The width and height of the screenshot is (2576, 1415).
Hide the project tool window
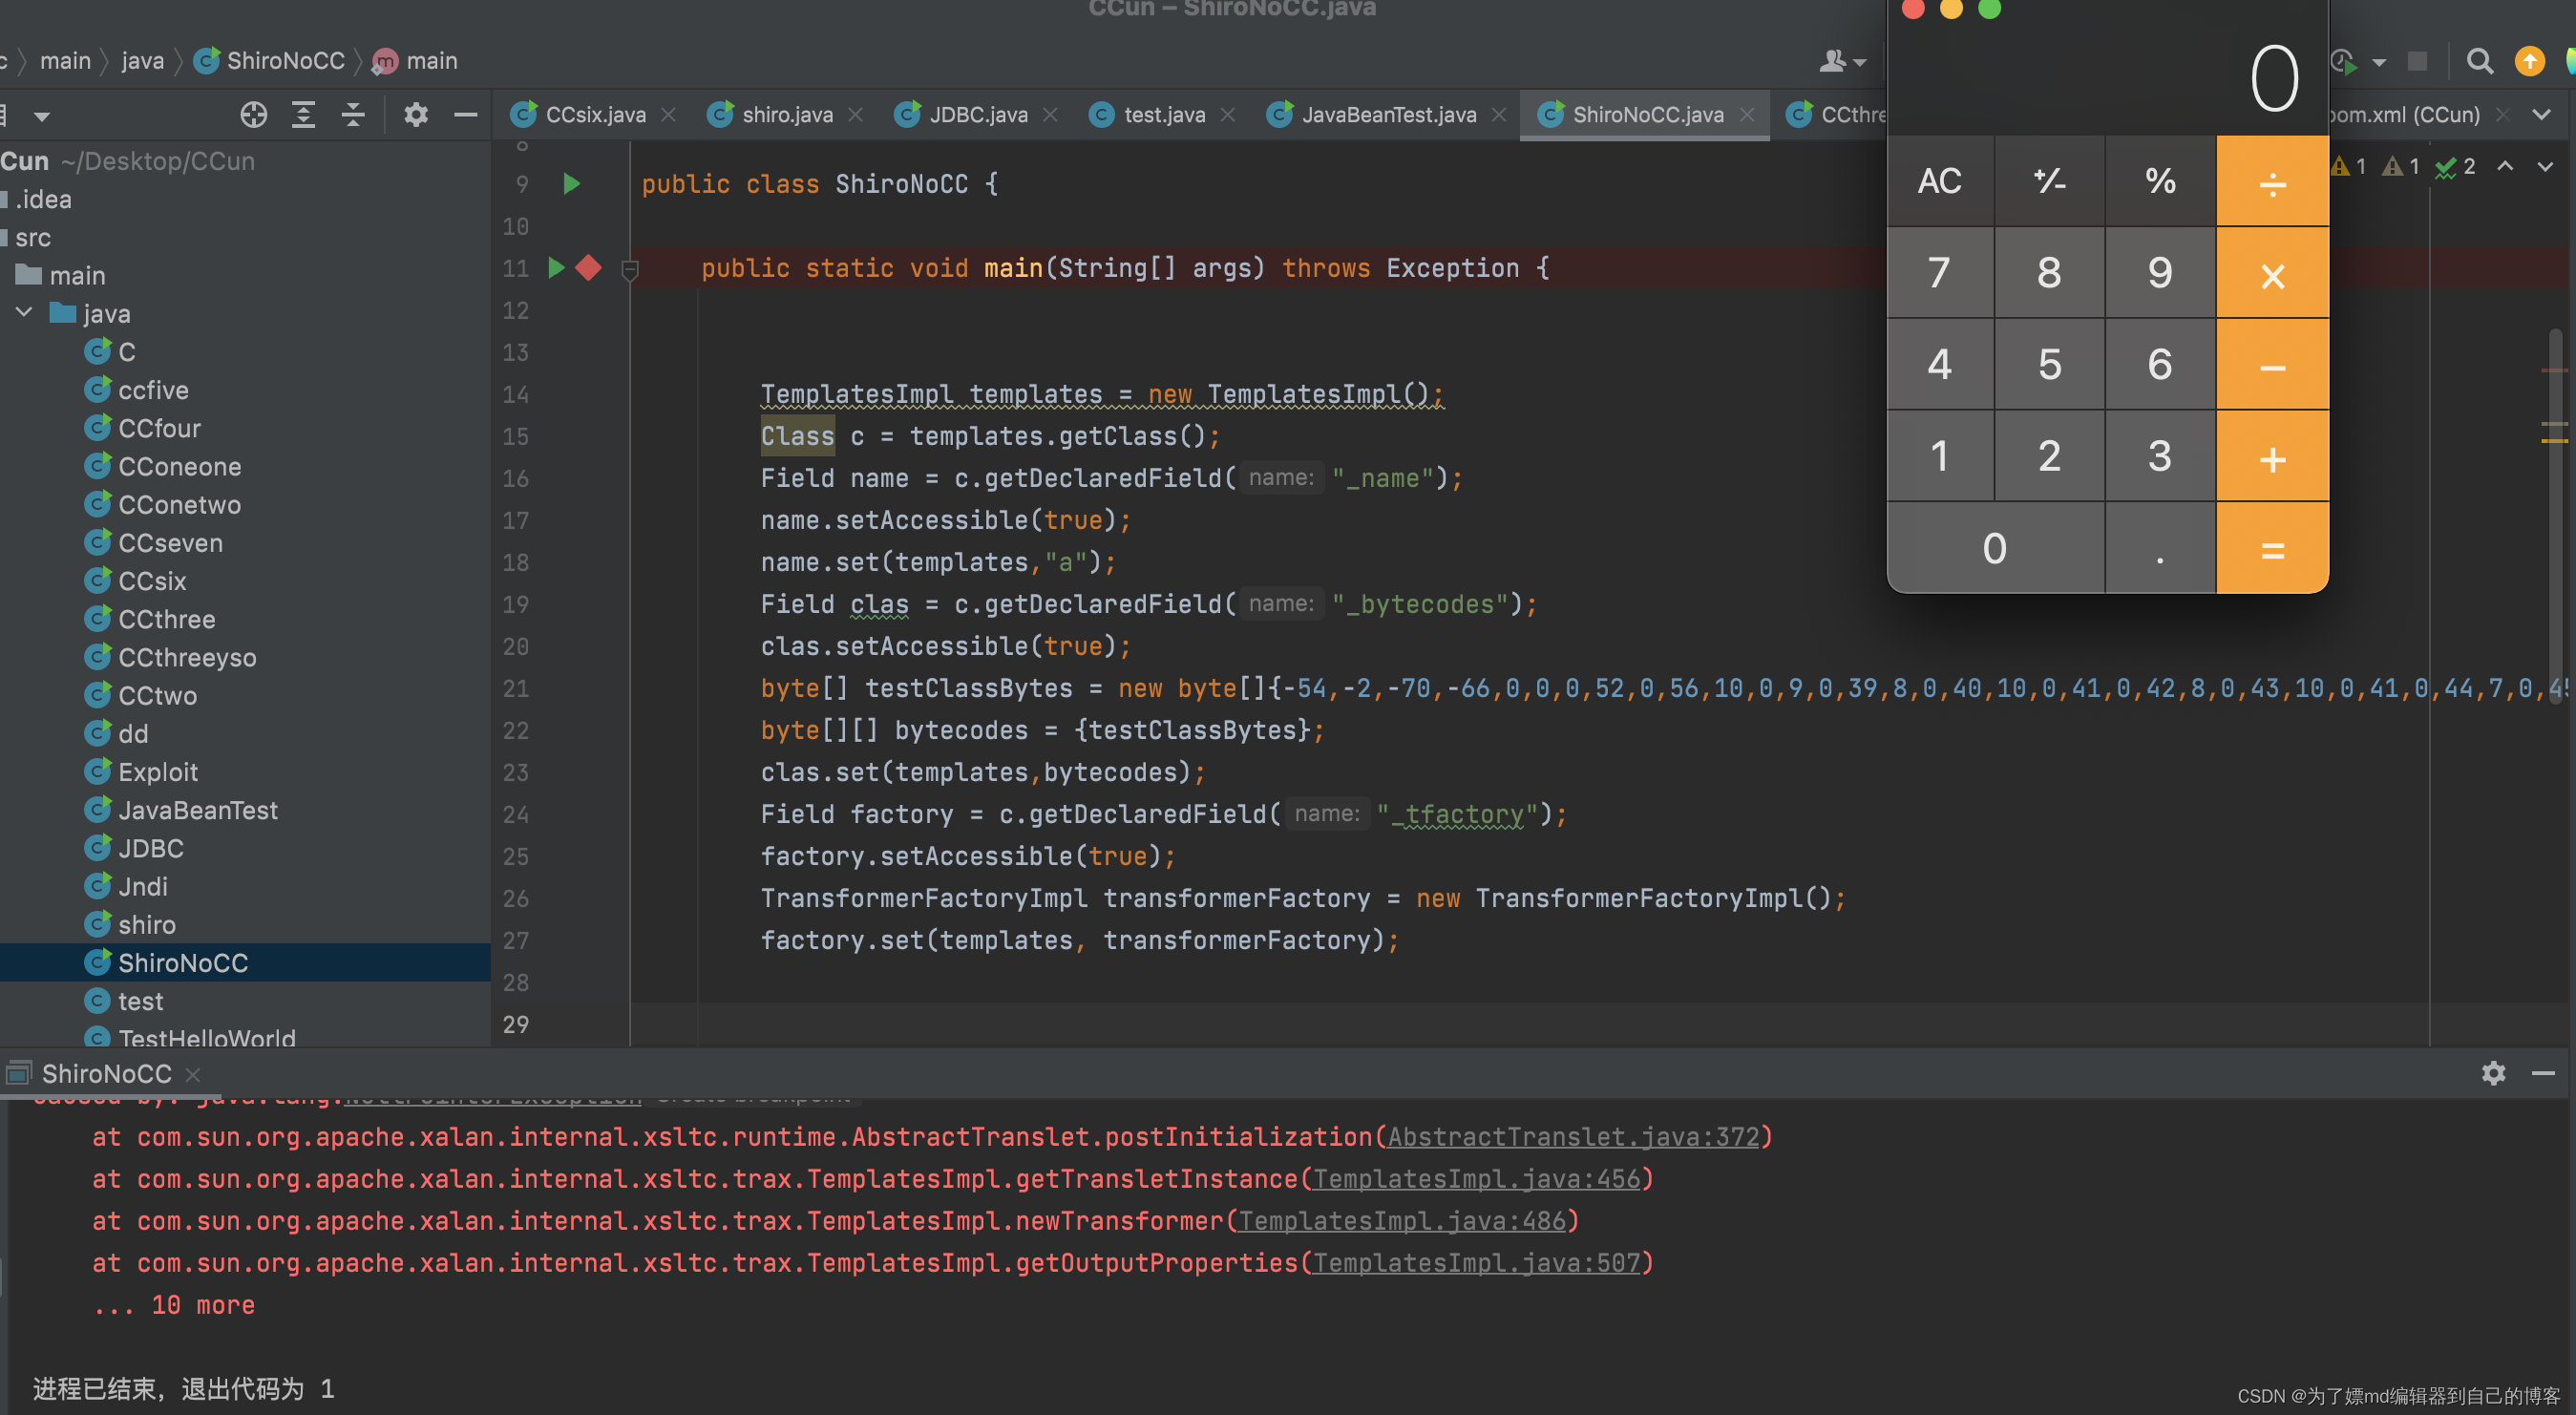(x=465, y=115)
